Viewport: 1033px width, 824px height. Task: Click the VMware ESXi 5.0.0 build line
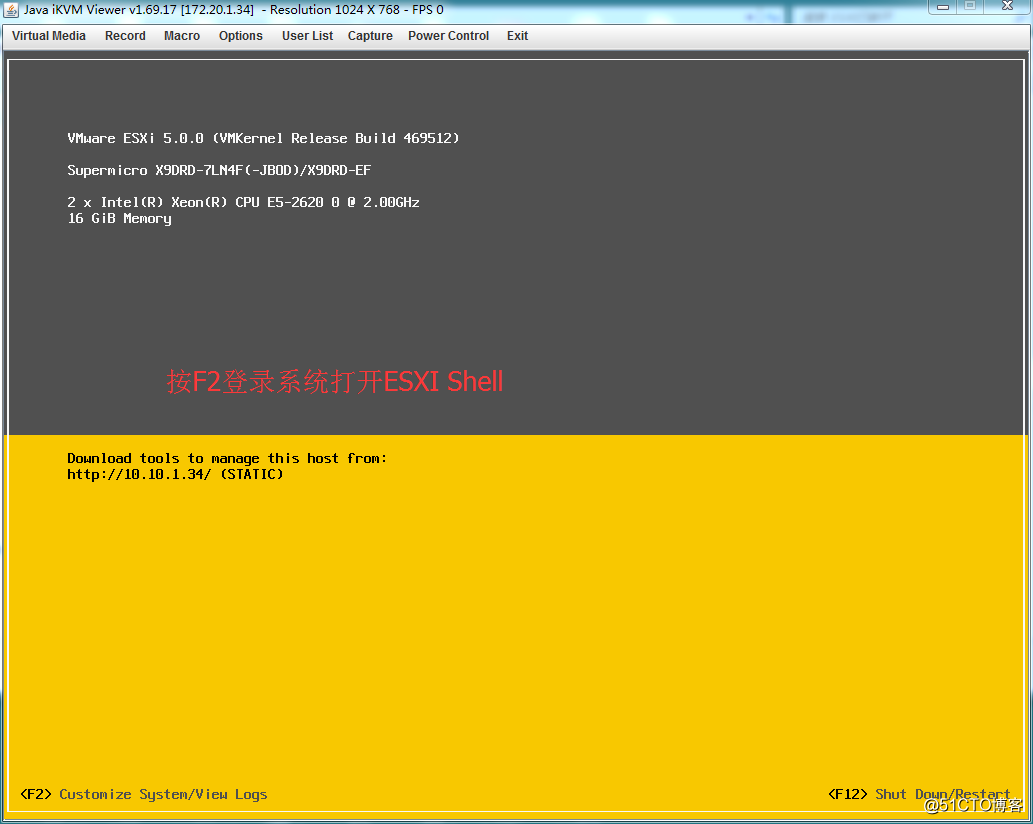click(x=264, y=138)
